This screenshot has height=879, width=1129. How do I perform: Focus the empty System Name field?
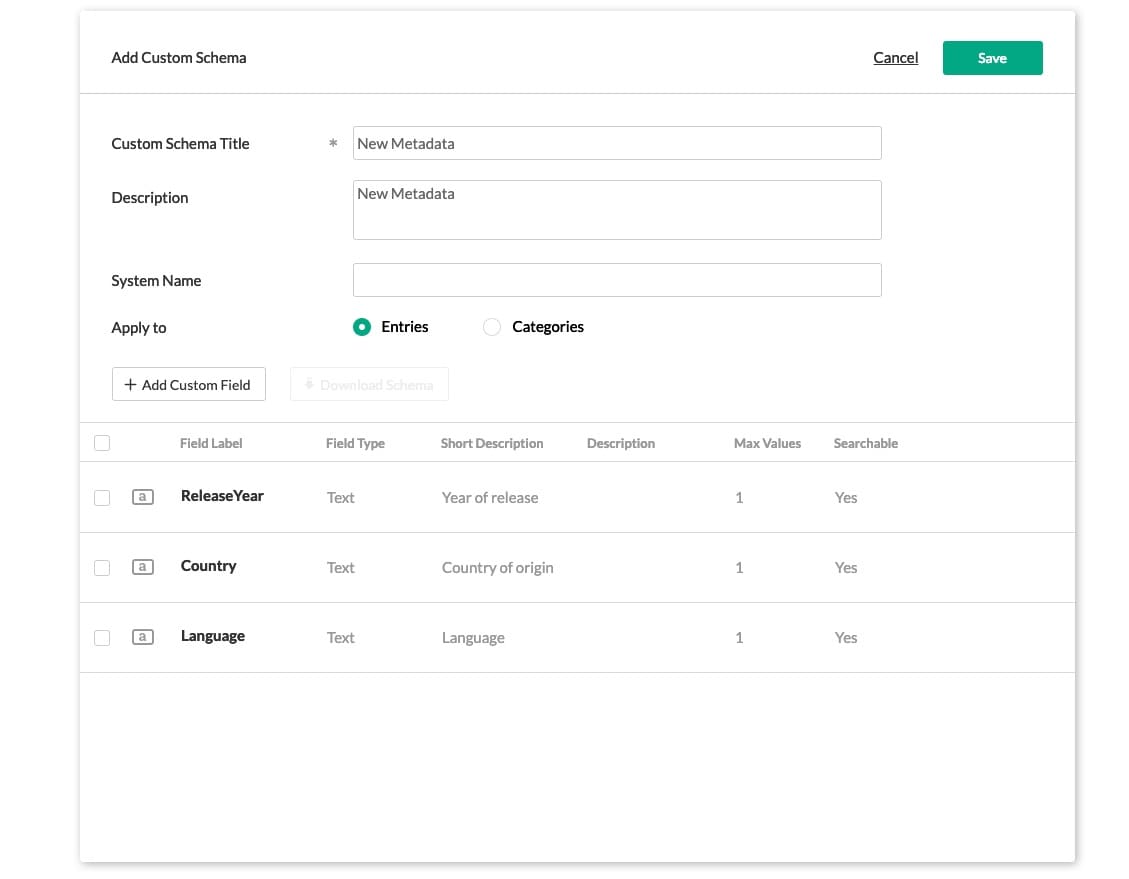pos(617,280)
